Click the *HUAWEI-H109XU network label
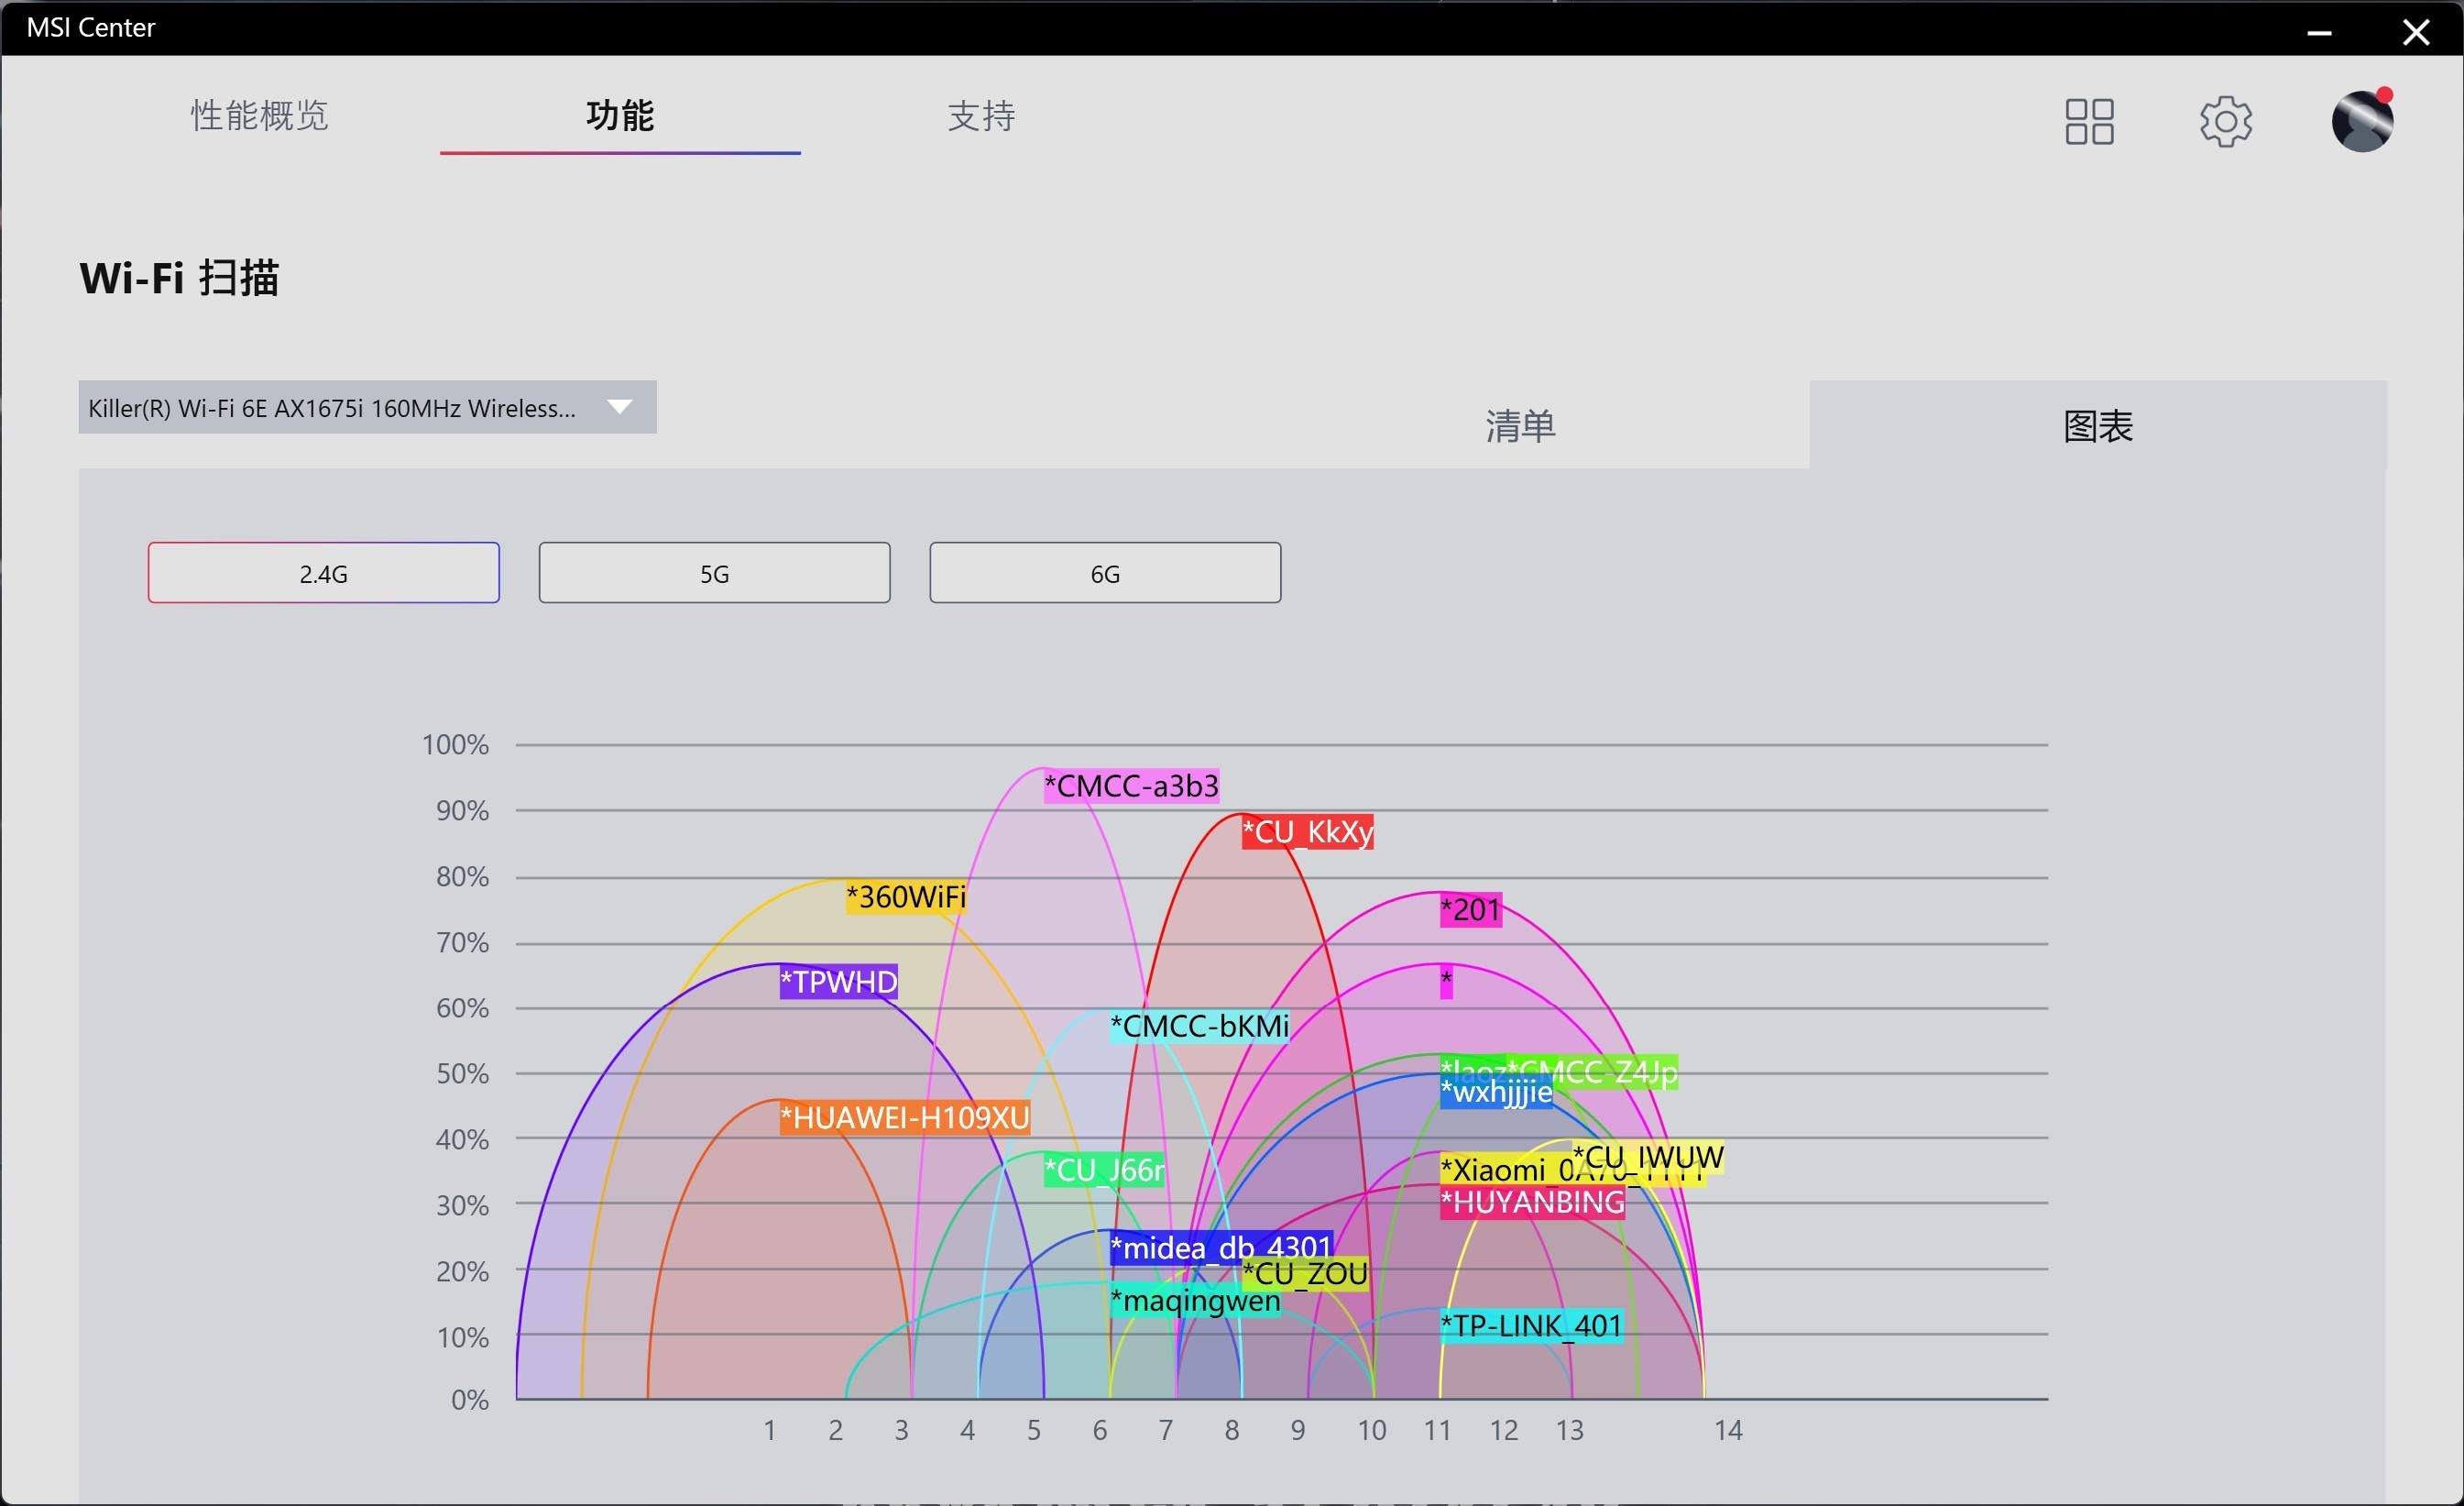The image size is (2464, 1506). click(904, 1118)
